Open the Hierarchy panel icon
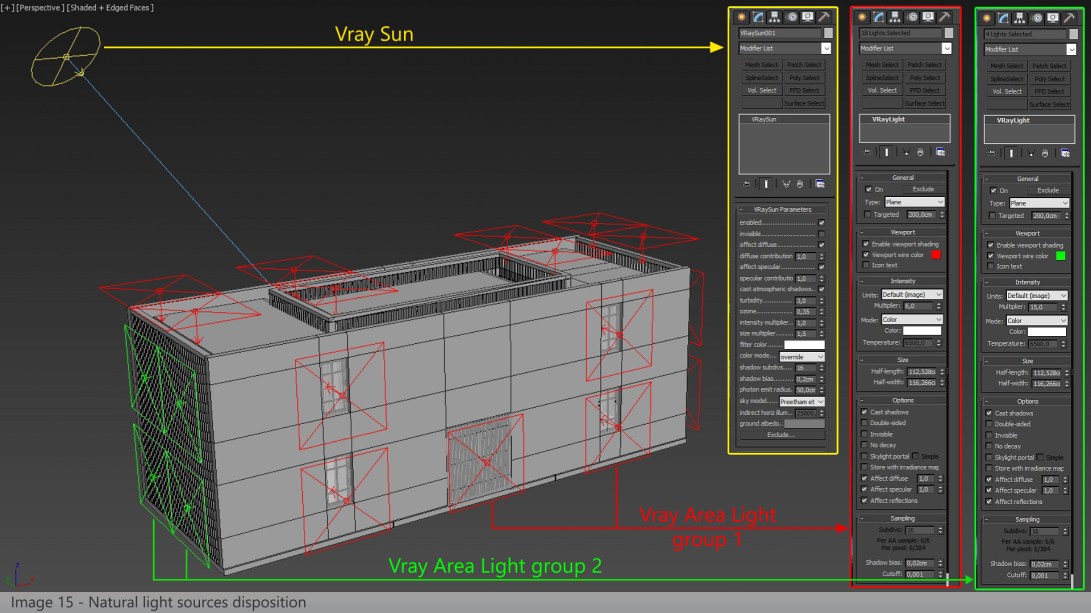The height and width of the screenshot is (613, 1091). point(774,16)
